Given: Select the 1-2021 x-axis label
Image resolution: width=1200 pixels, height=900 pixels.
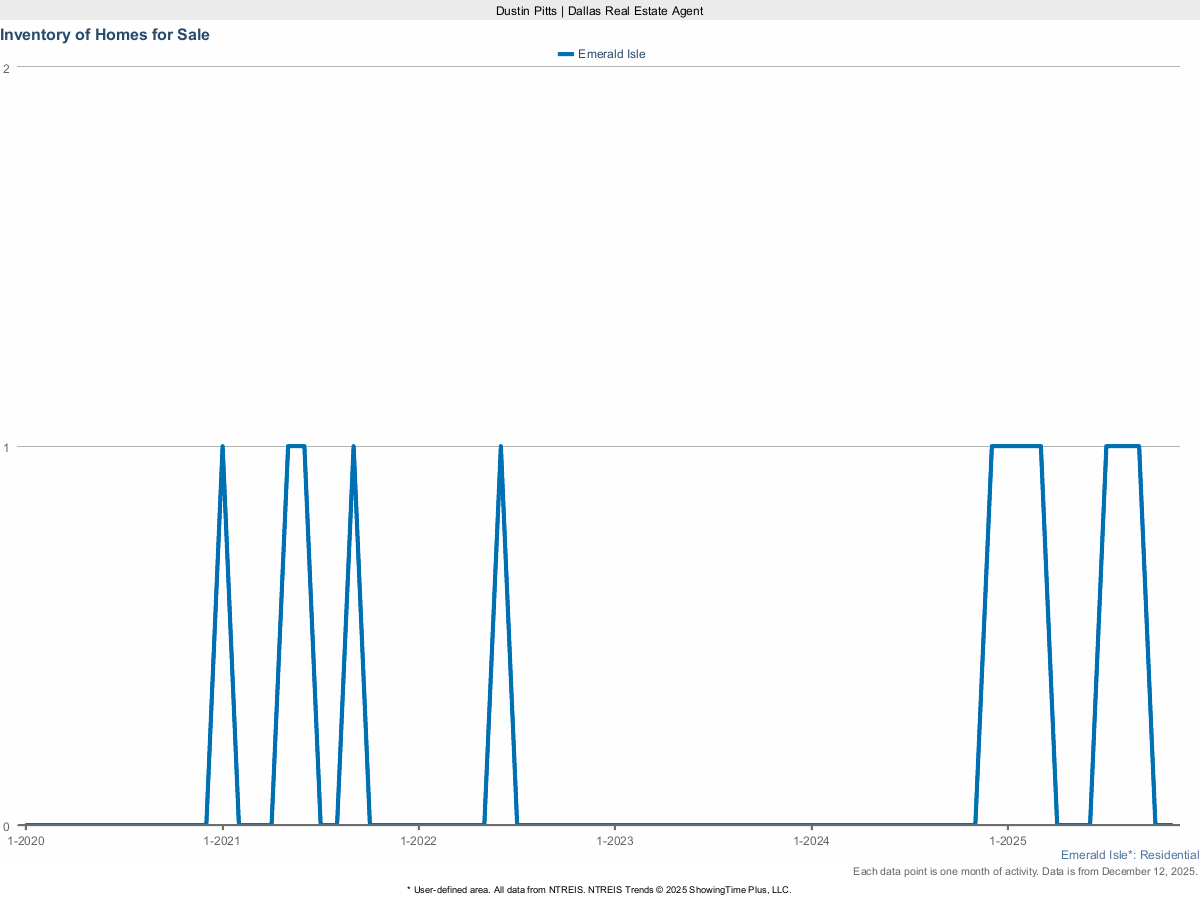Looking at the screenshot, I should pos(222,841).
